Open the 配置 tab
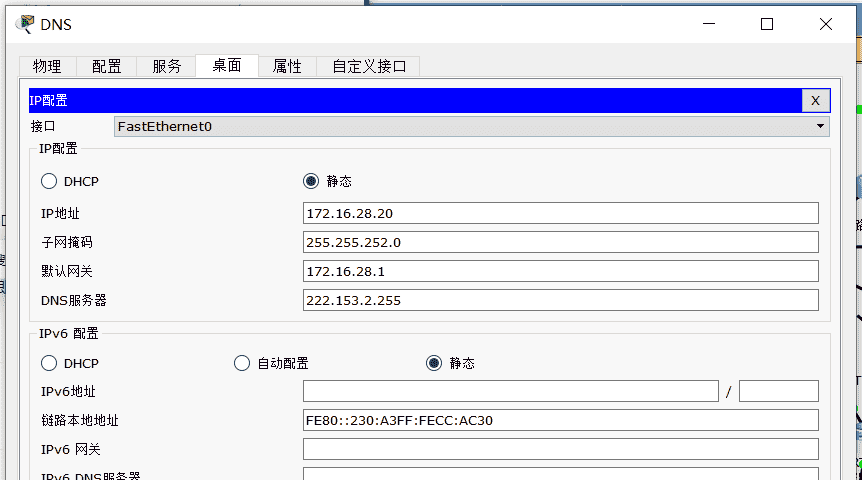This screenshot has width=862, height=480. (107, 67)
